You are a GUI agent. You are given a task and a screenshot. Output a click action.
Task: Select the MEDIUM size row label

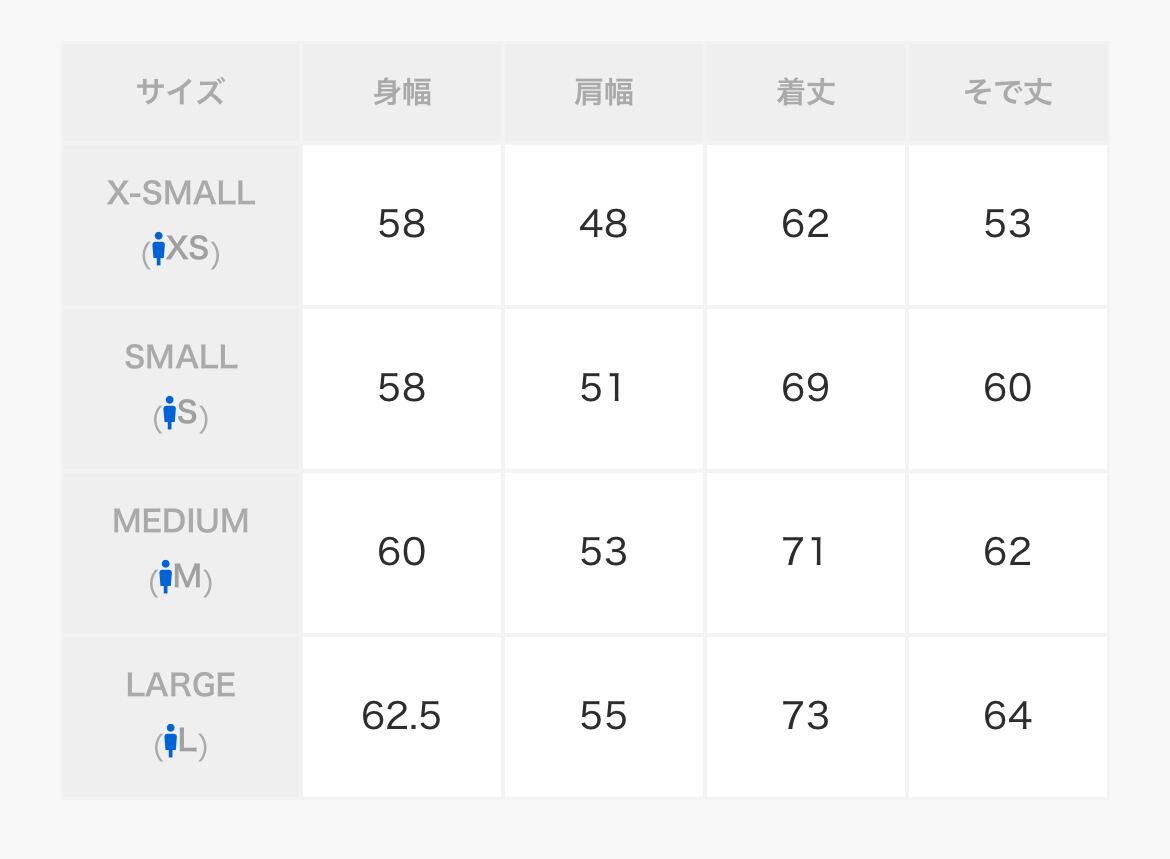pos(181,521)
